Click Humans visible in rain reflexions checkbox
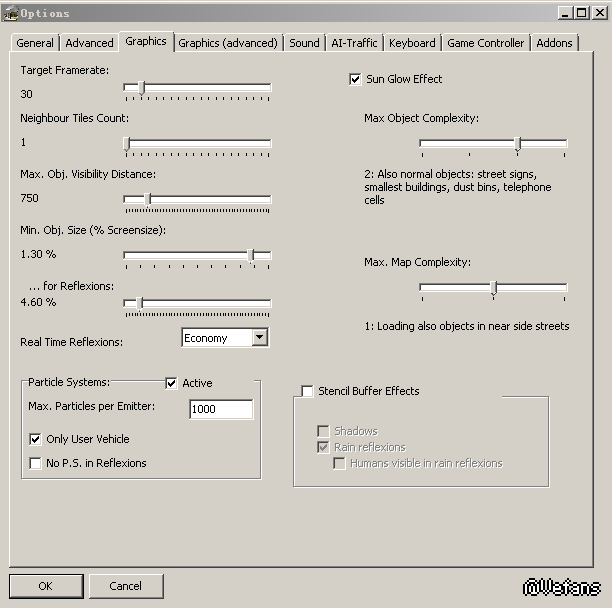Screen dimensions: 612x608 (x=339, y=464)
